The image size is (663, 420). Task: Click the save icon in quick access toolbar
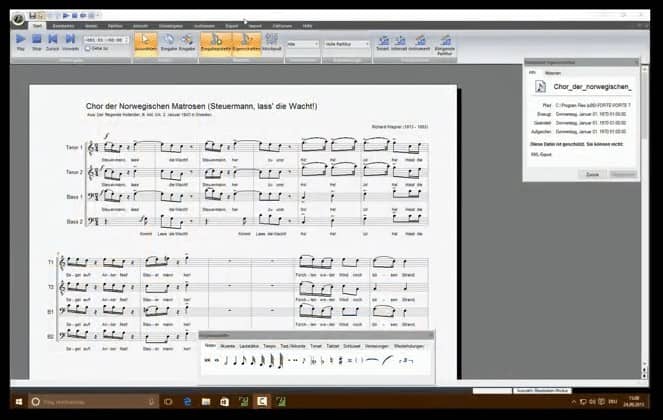tap(33, 16)
